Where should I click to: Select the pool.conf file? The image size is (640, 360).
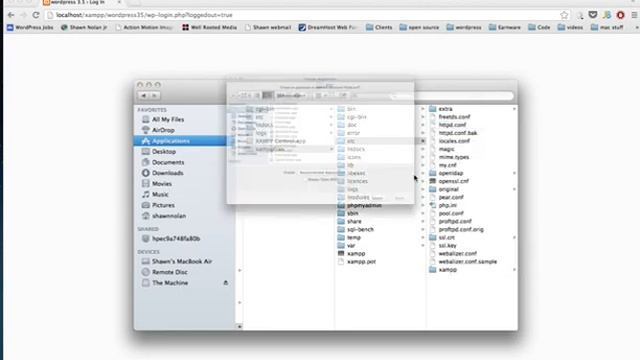click(x=451, y=213)
